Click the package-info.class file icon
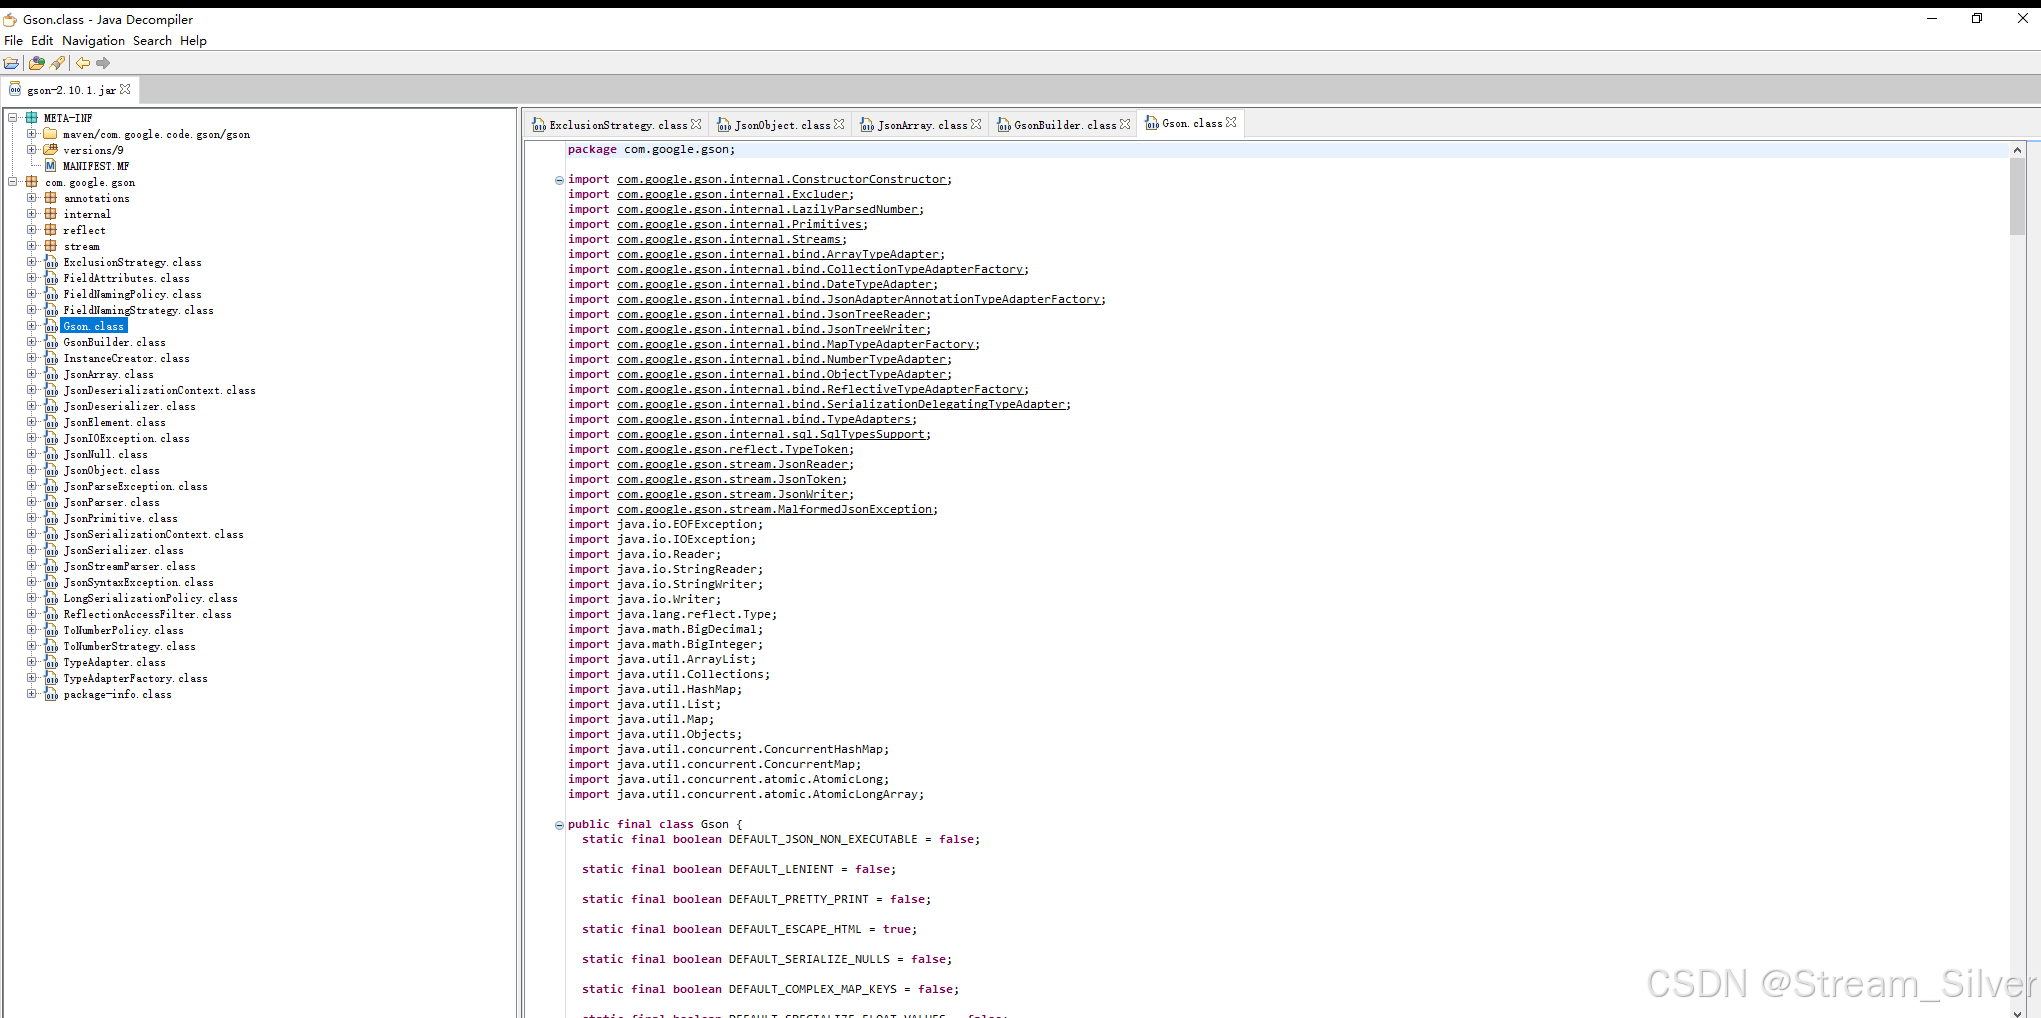The height and width of the screenshot is (1018, 2041). point(51,694)
